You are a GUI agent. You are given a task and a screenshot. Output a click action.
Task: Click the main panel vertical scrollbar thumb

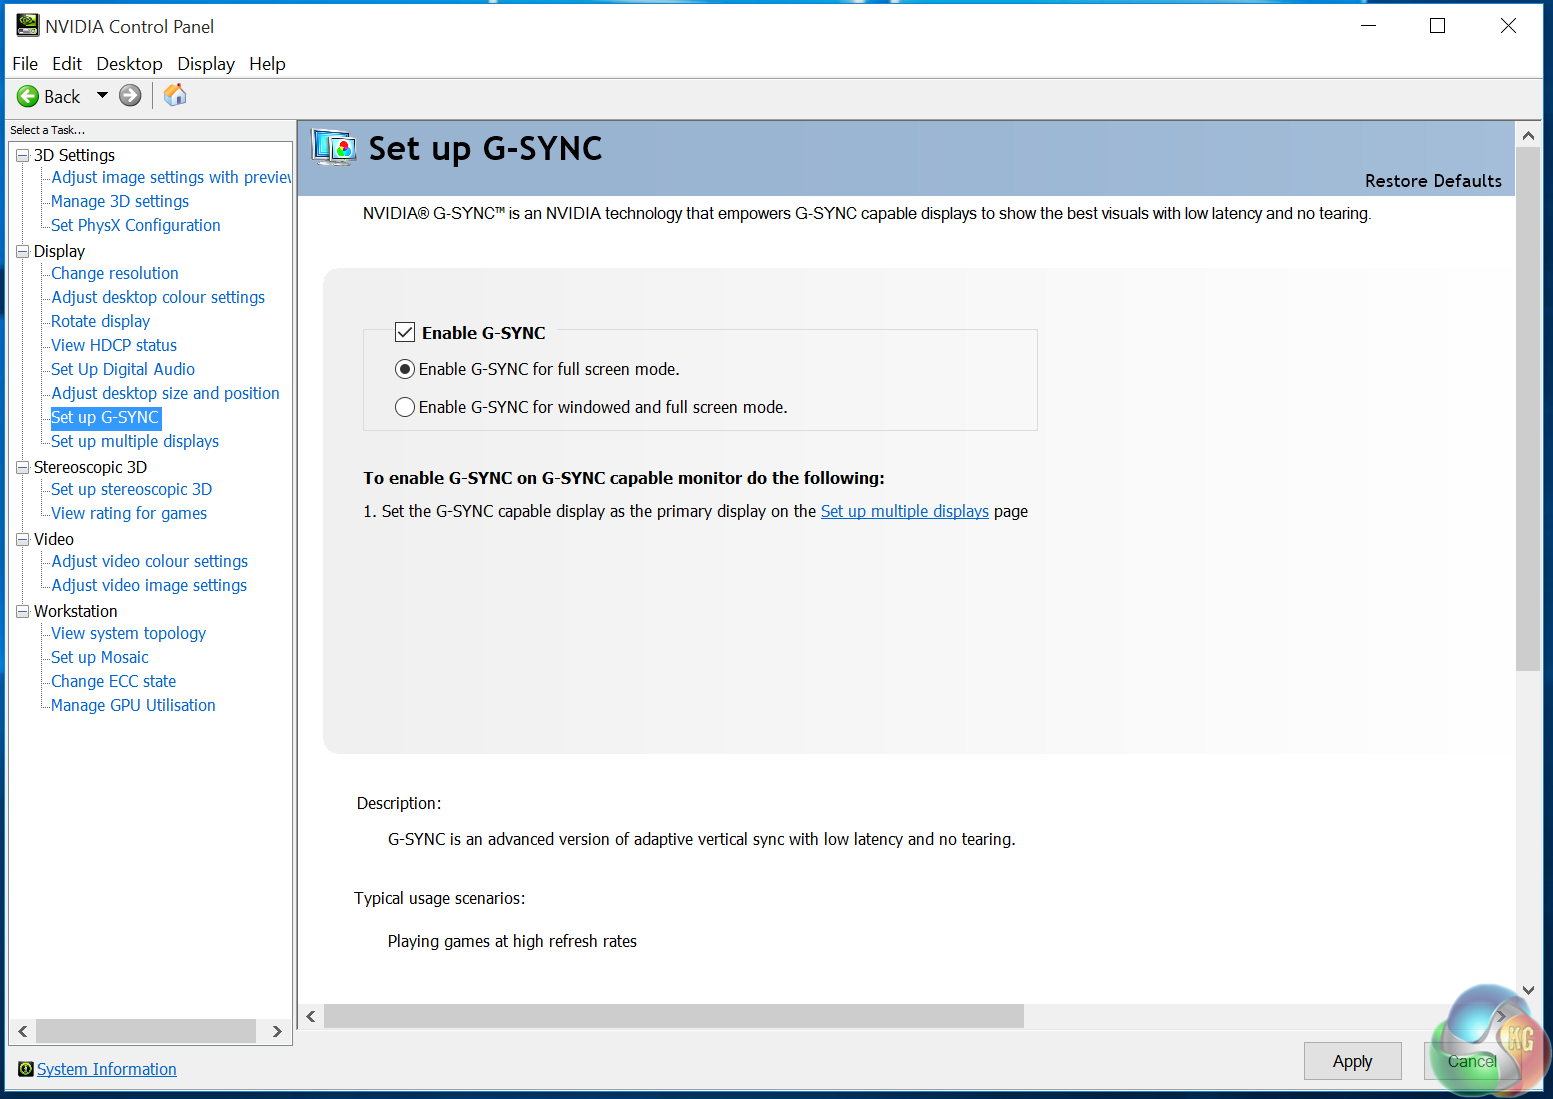[x=1528, y=409]
